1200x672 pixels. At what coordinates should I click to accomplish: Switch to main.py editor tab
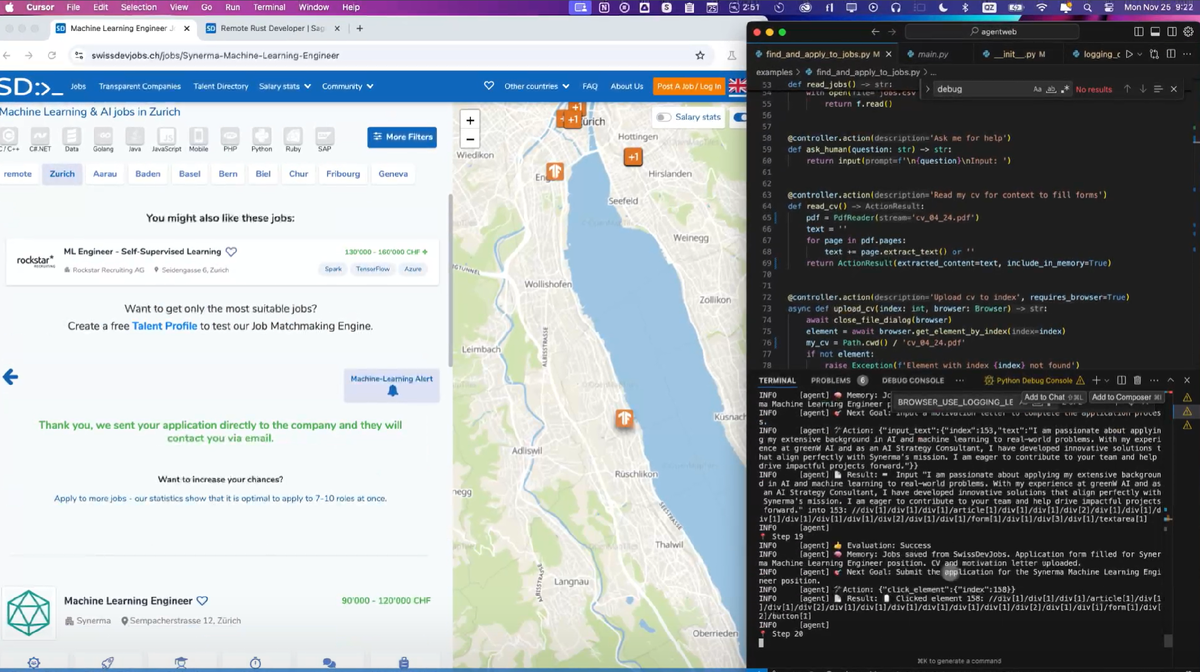932,54
